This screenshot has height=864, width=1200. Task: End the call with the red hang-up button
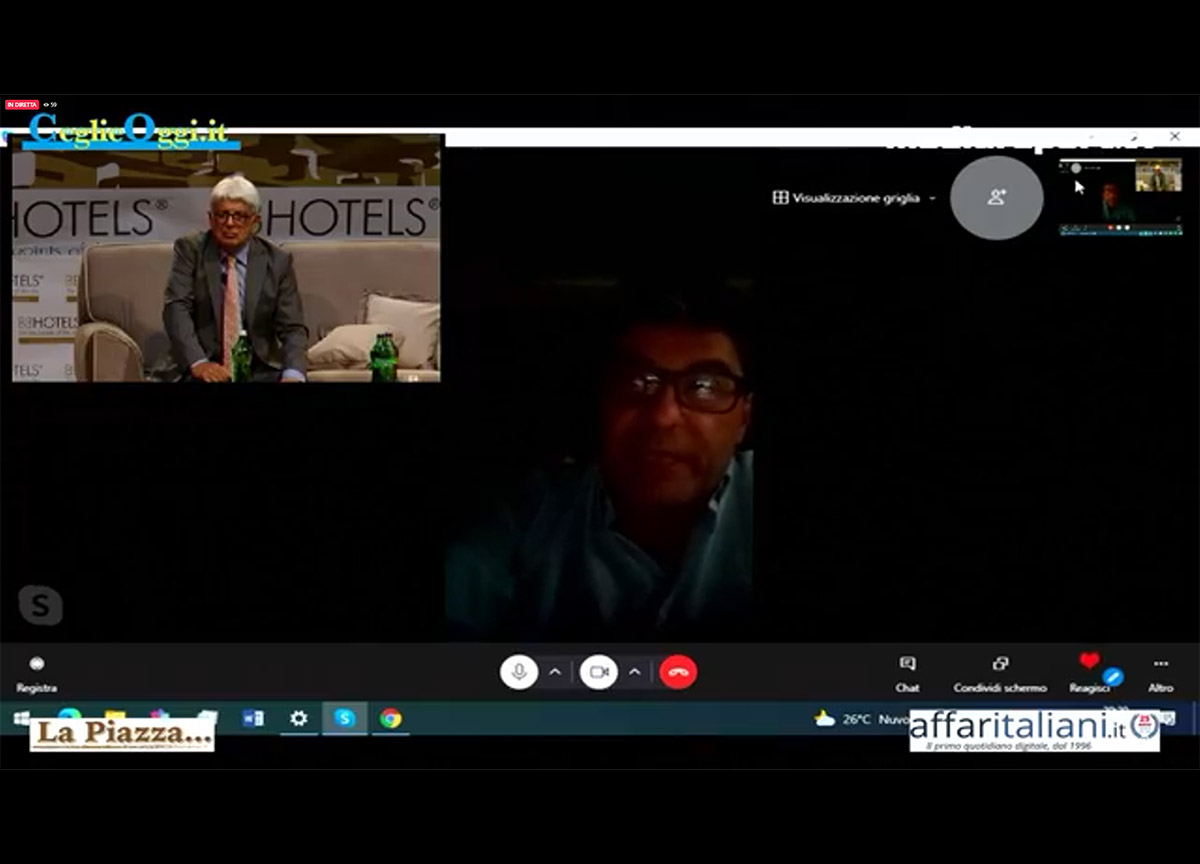[678, 672]
